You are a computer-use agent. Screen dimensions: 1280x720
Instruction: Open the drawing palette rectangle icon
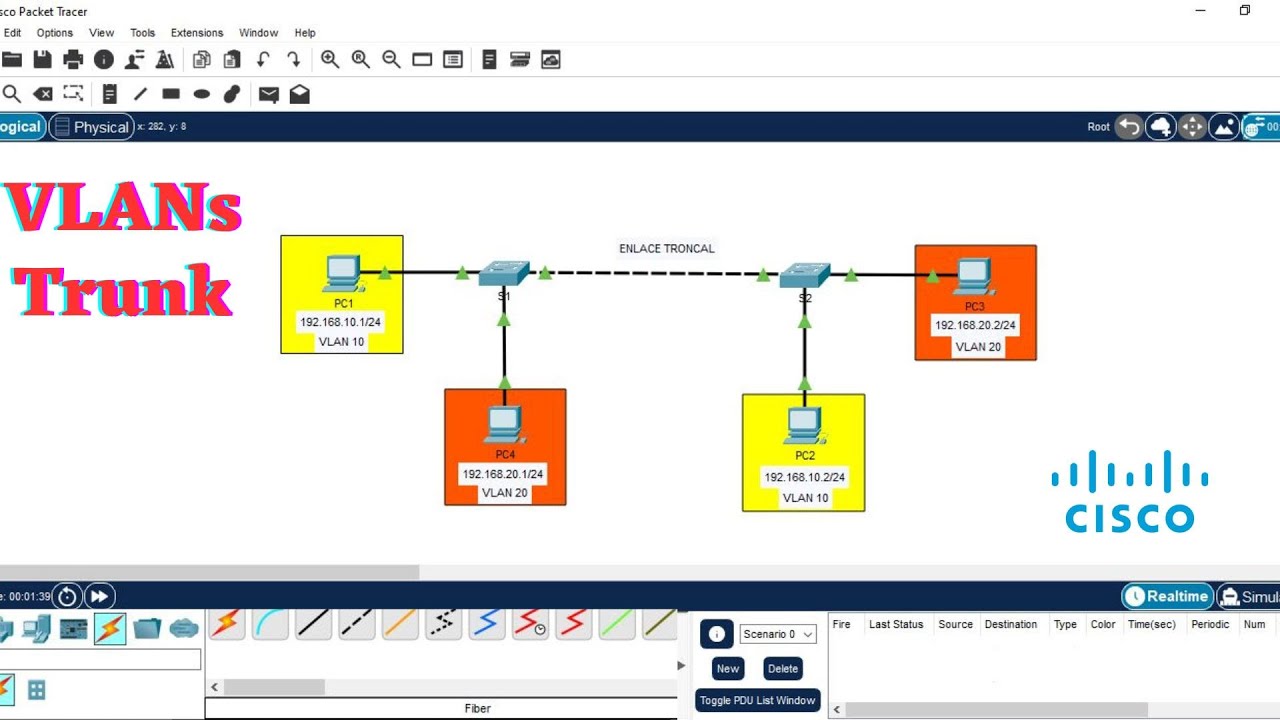tap(422, 60)
